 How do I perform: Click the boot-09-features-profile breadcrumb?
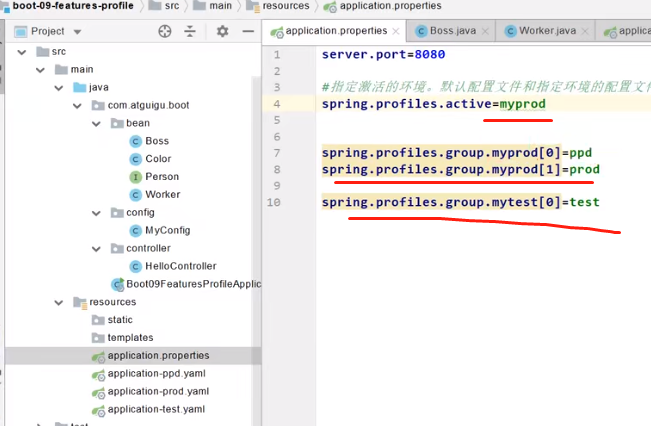click(x=73, y=6)
